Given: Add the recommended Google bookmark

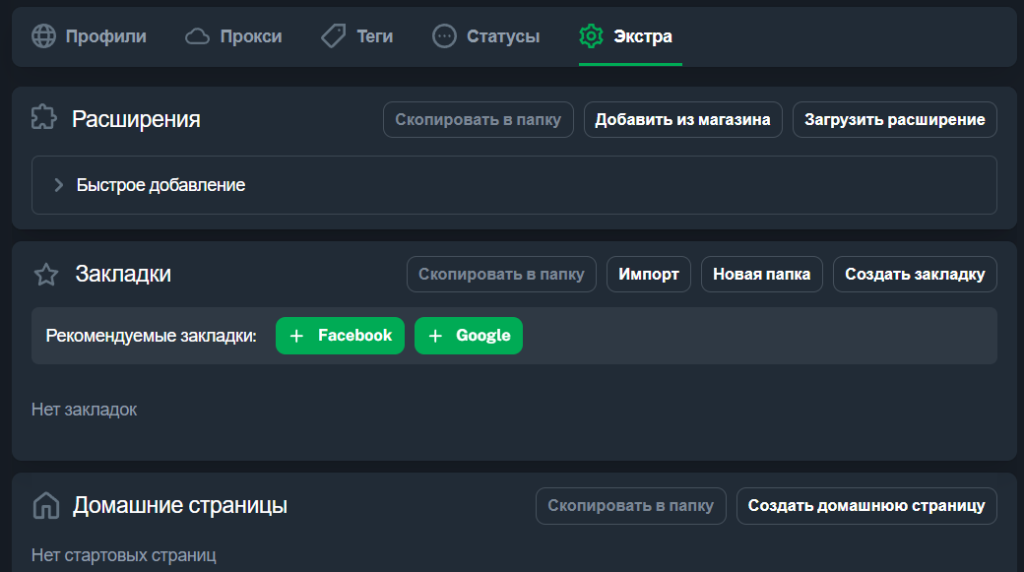Looking at the screenshot, I should [x=468, y=336].
